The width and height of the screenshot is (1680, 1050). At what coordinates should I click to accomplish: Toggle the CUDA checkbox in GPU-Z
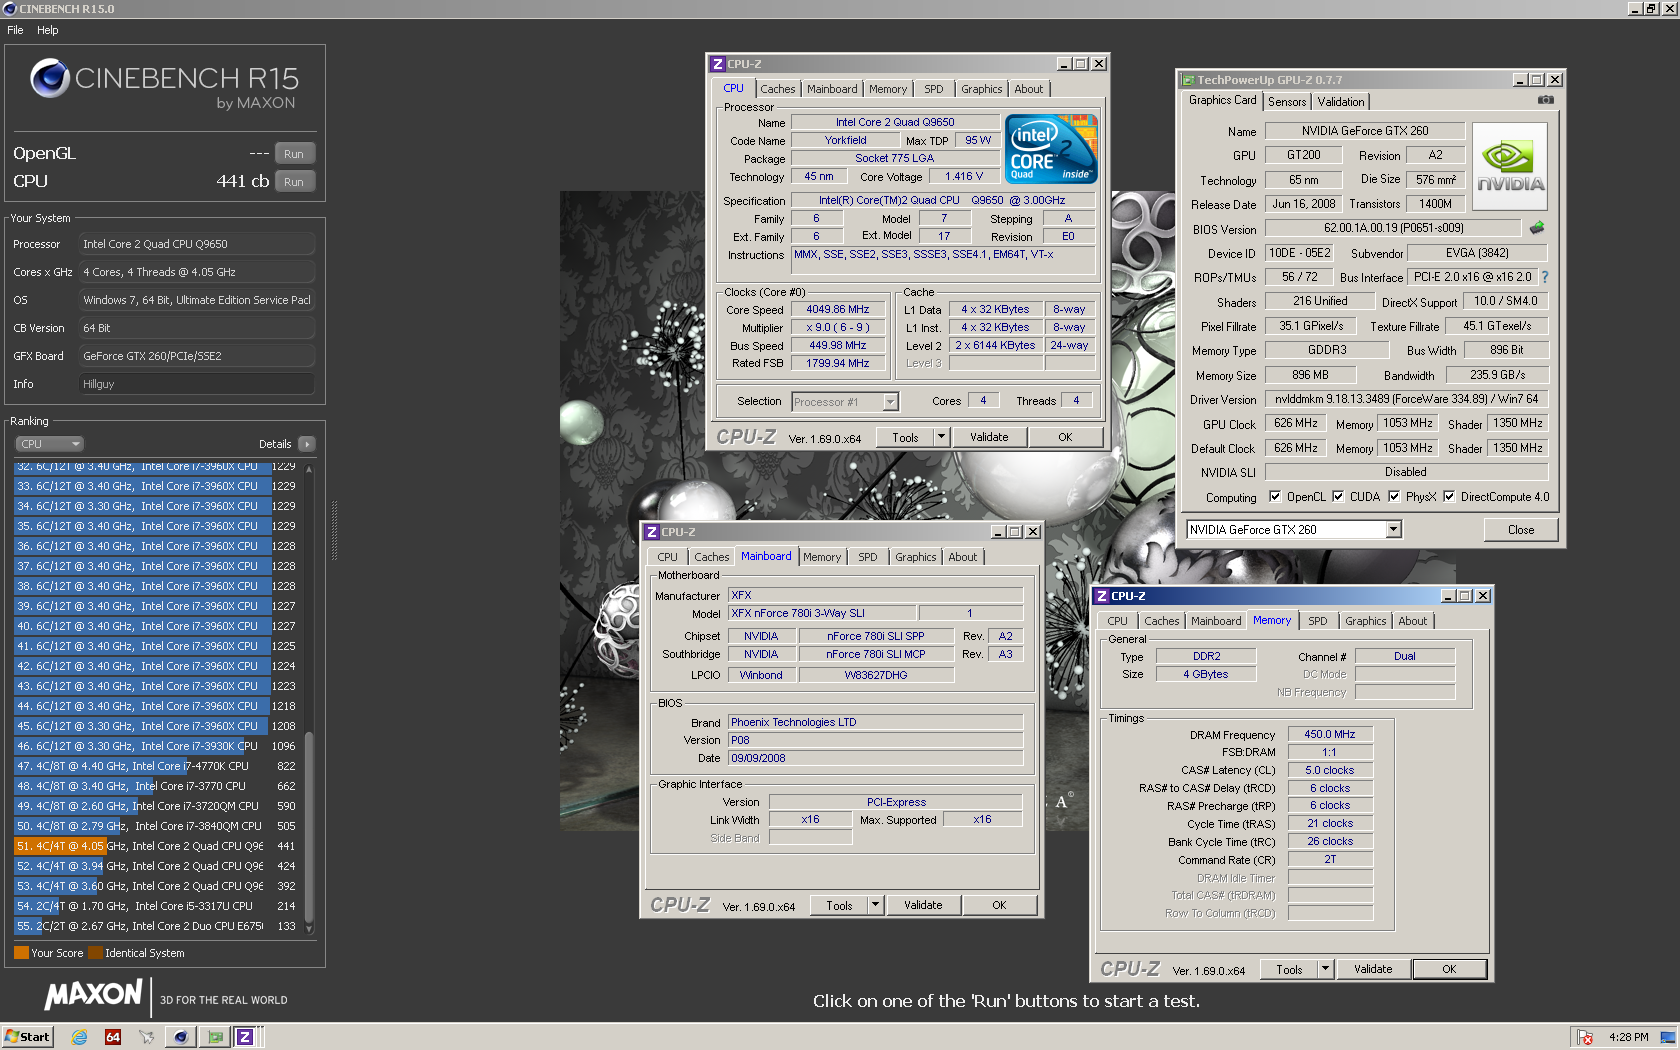pos(1337,497)
